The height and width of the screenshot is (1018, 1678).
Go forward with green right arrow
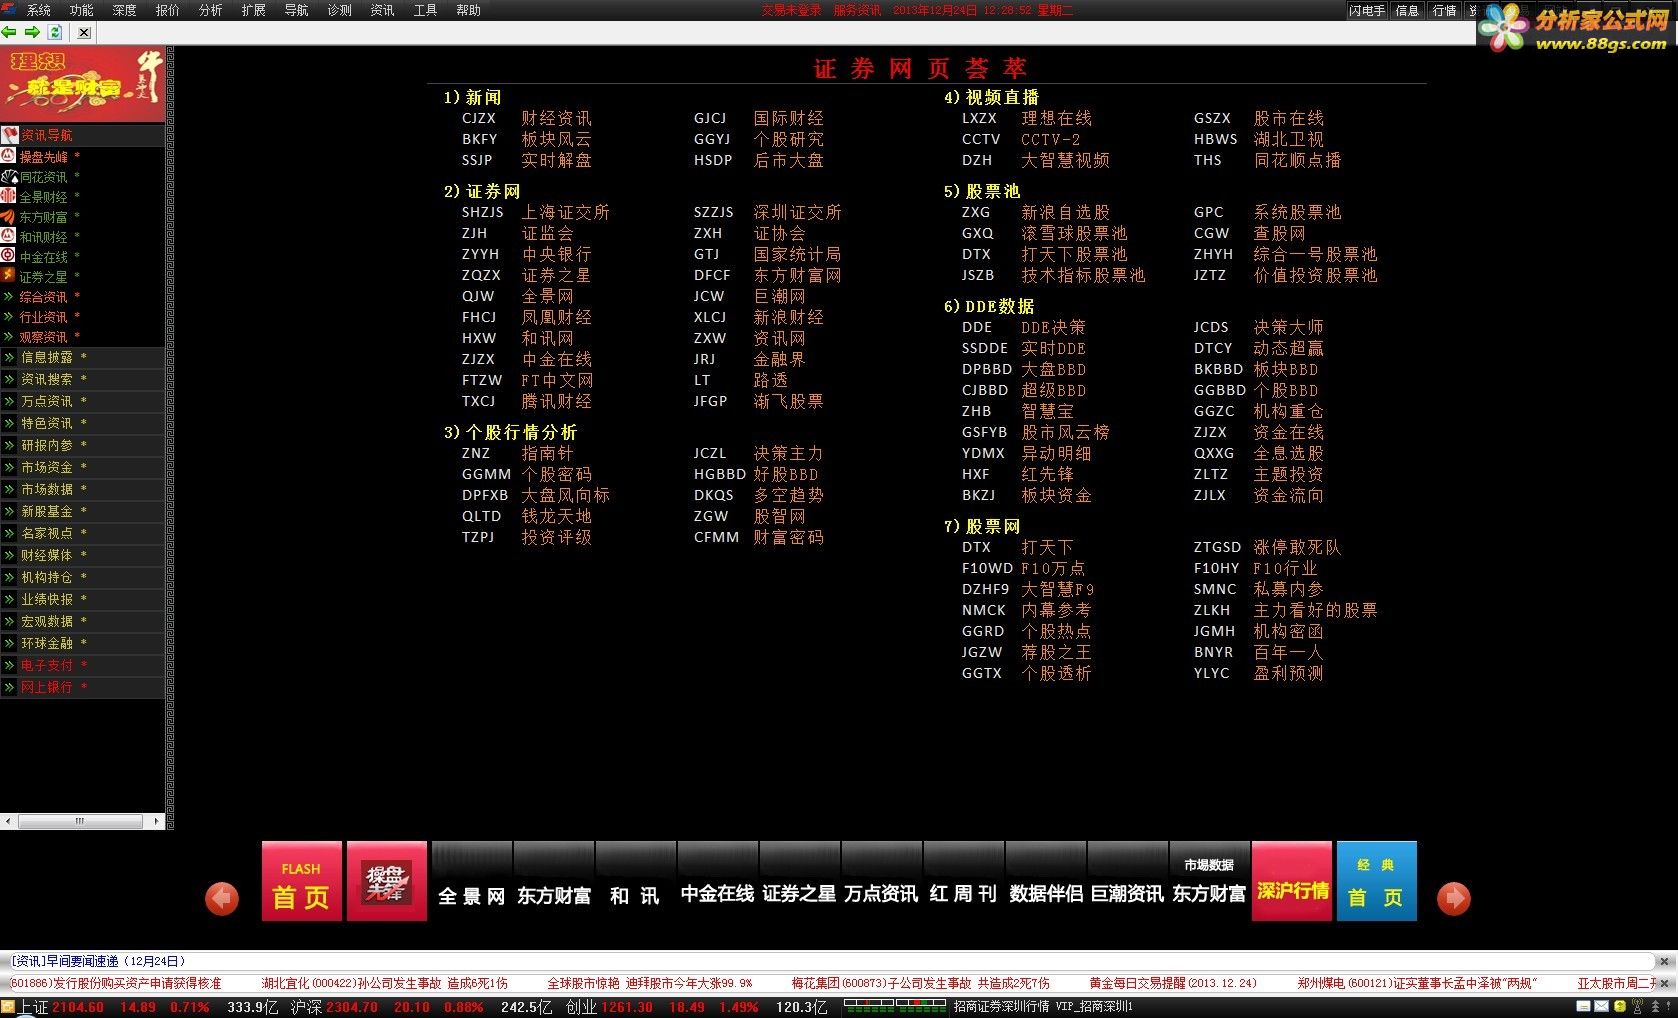point(32,32)
